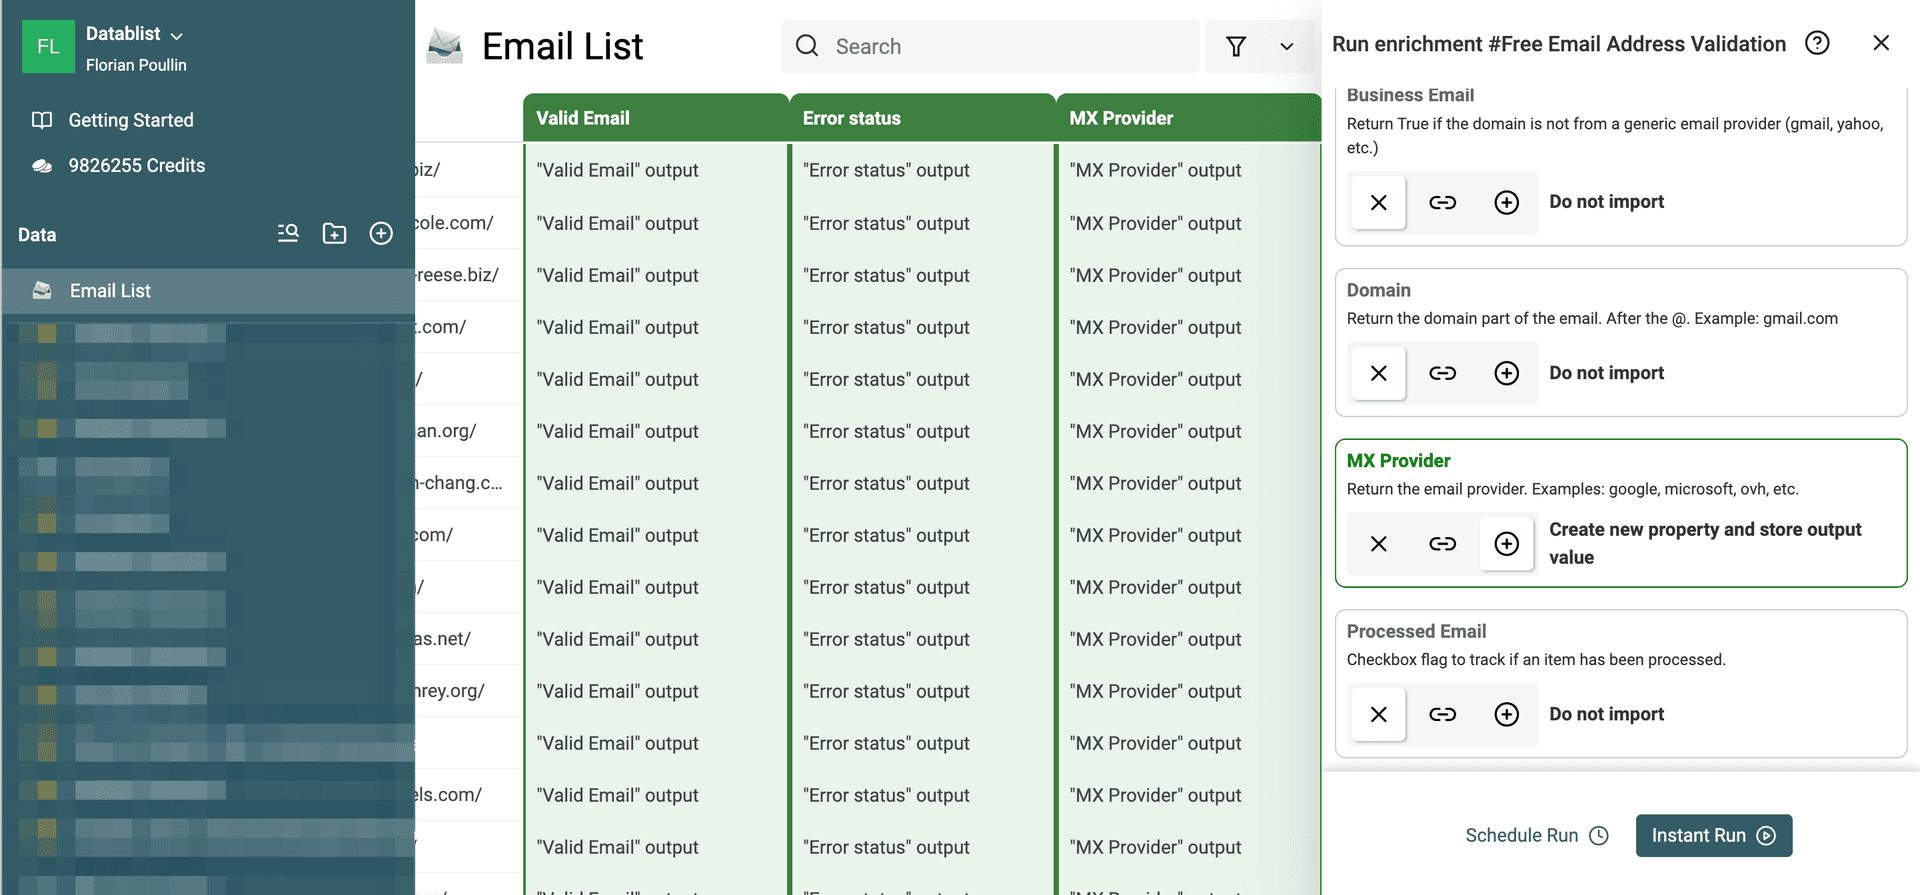Click Schedule Run link

pyautogui.click(x=1537, y=835)
